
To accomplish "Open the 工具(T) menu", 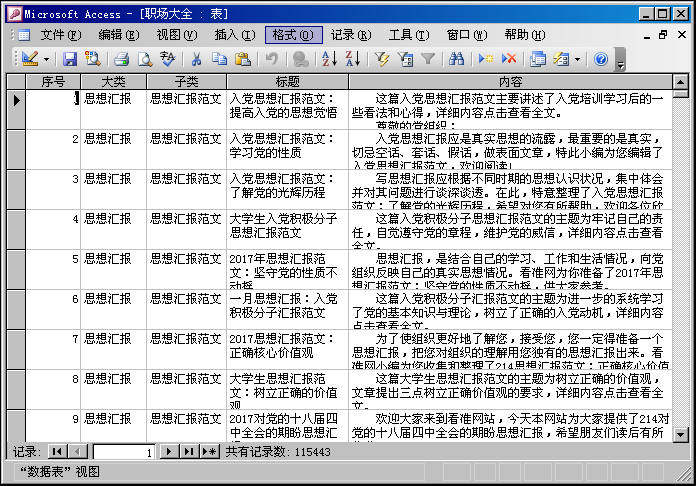I will [x=409, y=35].
